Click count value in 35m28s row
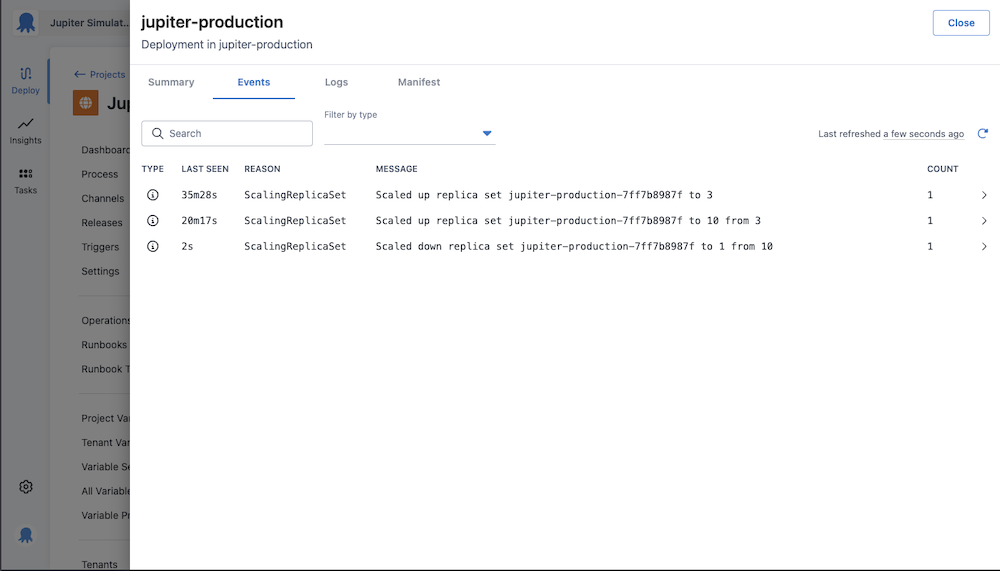Image resolution: width=1000 pixels, height=571 pixels. (x=930, y=195)
